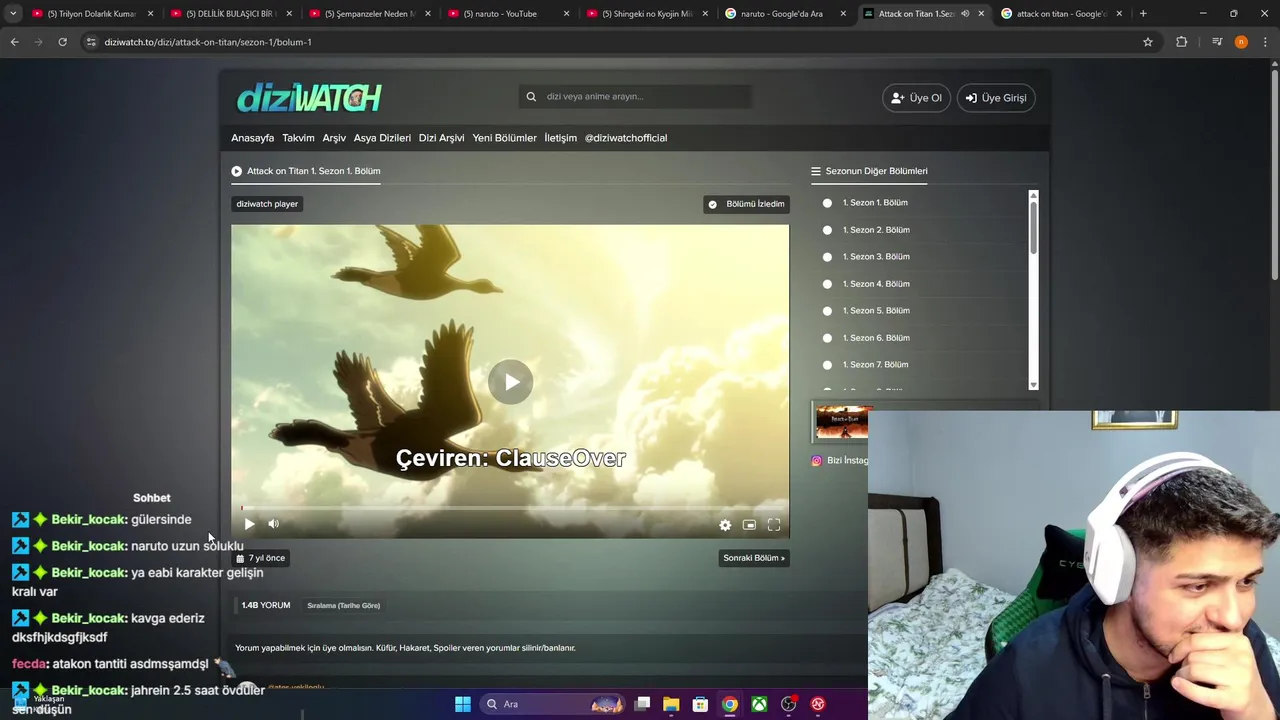This screenshot has height=720, width=1280.
Task: Go to Sonraki Bölüm
Action: coord(754,558)
